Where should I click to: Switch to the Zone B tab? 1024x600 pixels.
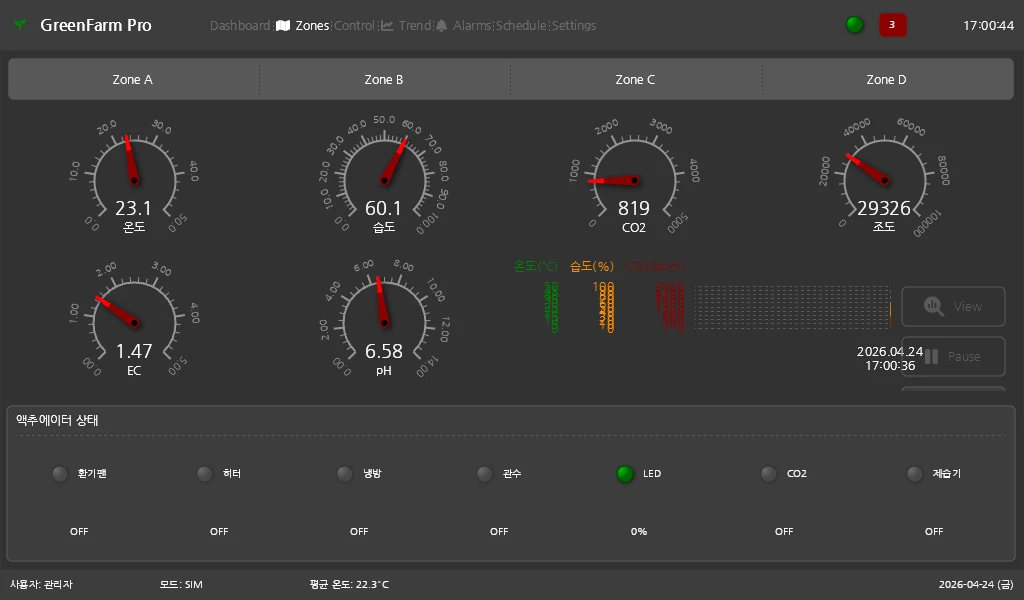tap(384, 78)
